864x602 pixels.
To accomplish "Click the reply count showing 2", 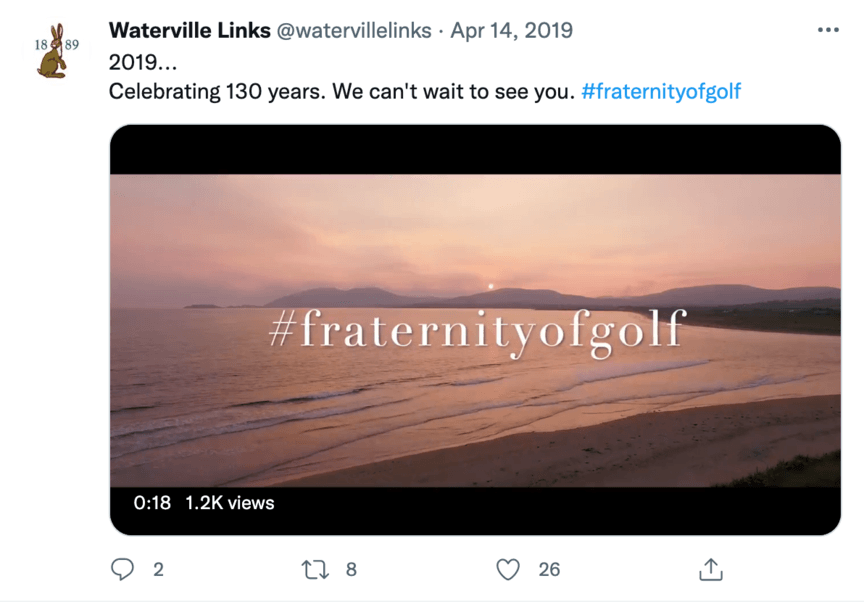I will (x=158, y=570).
